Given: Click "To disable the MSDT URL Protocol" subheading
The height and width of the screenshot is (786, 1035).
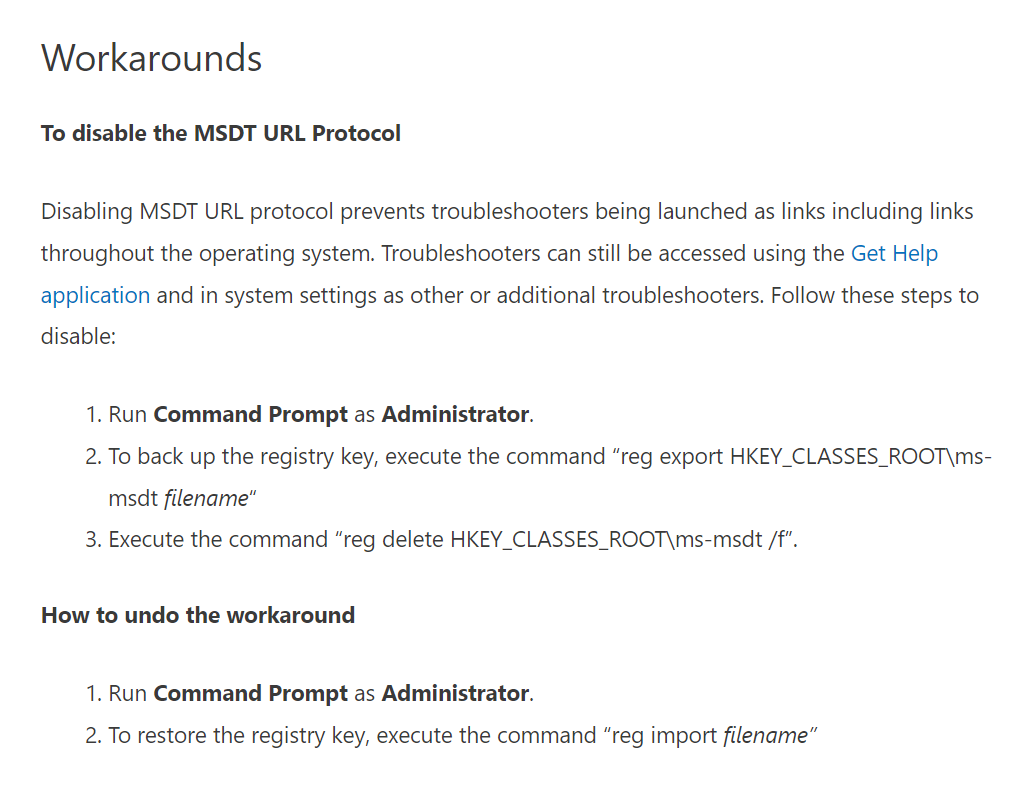Looking at the screenshot, I should point(220,133).
